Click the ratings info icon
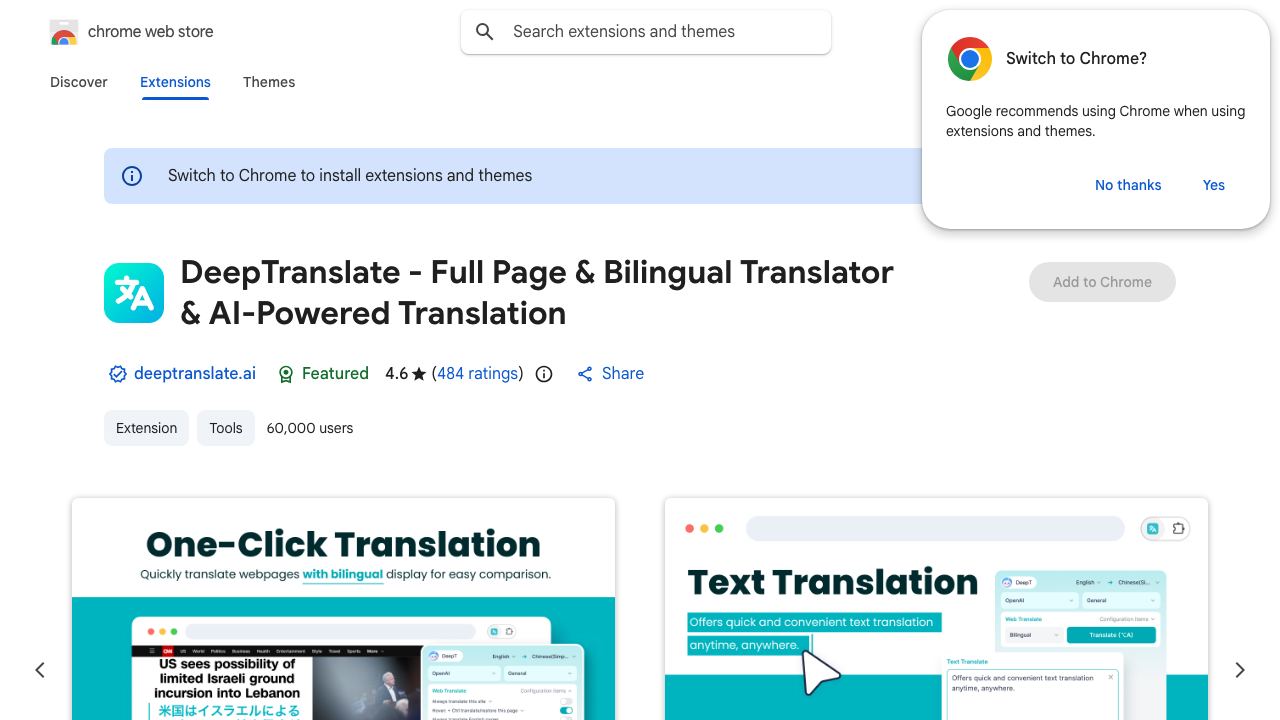 point(544,374)
